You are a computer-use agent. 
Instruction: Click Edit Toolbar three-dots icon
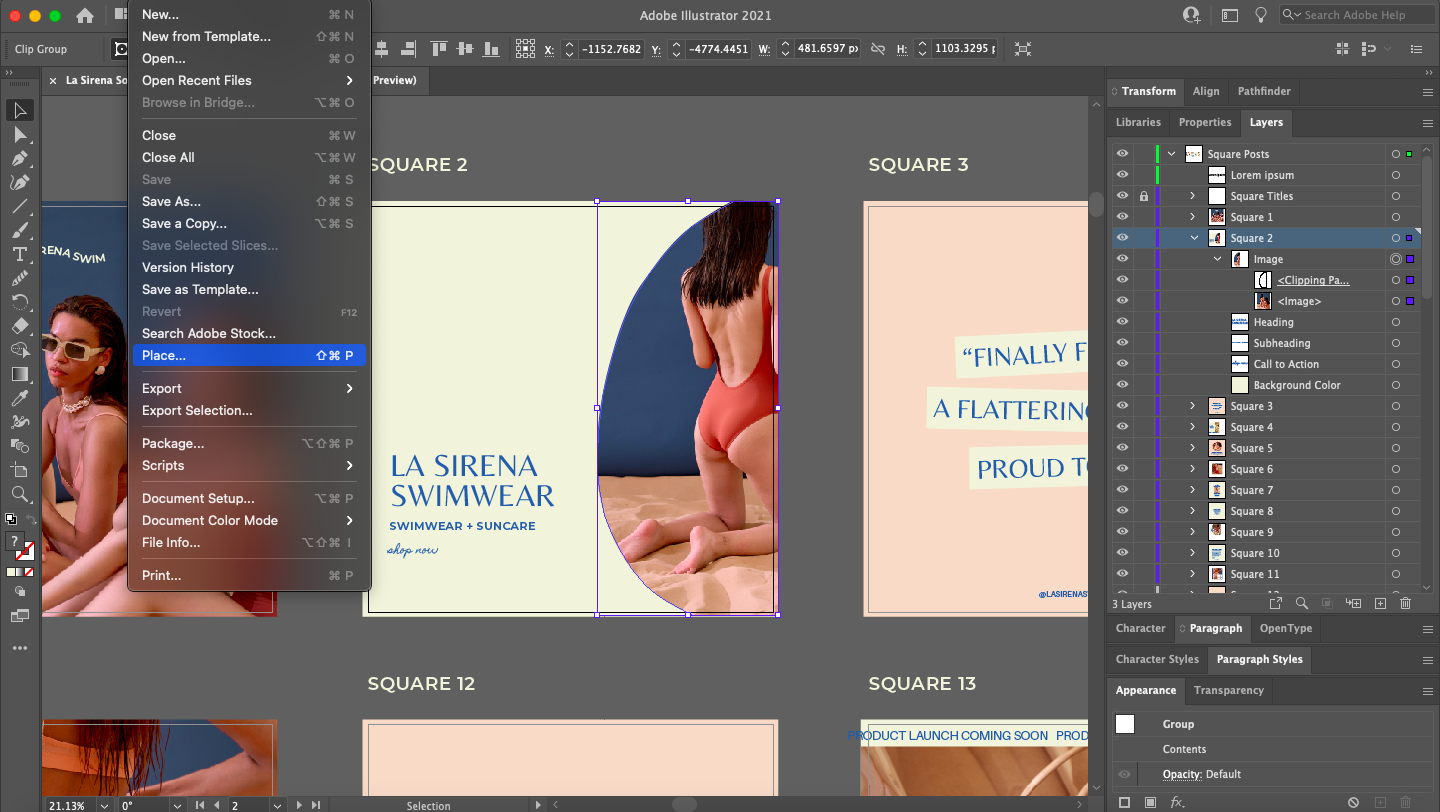pyautogui.click(x=19, y=648)
